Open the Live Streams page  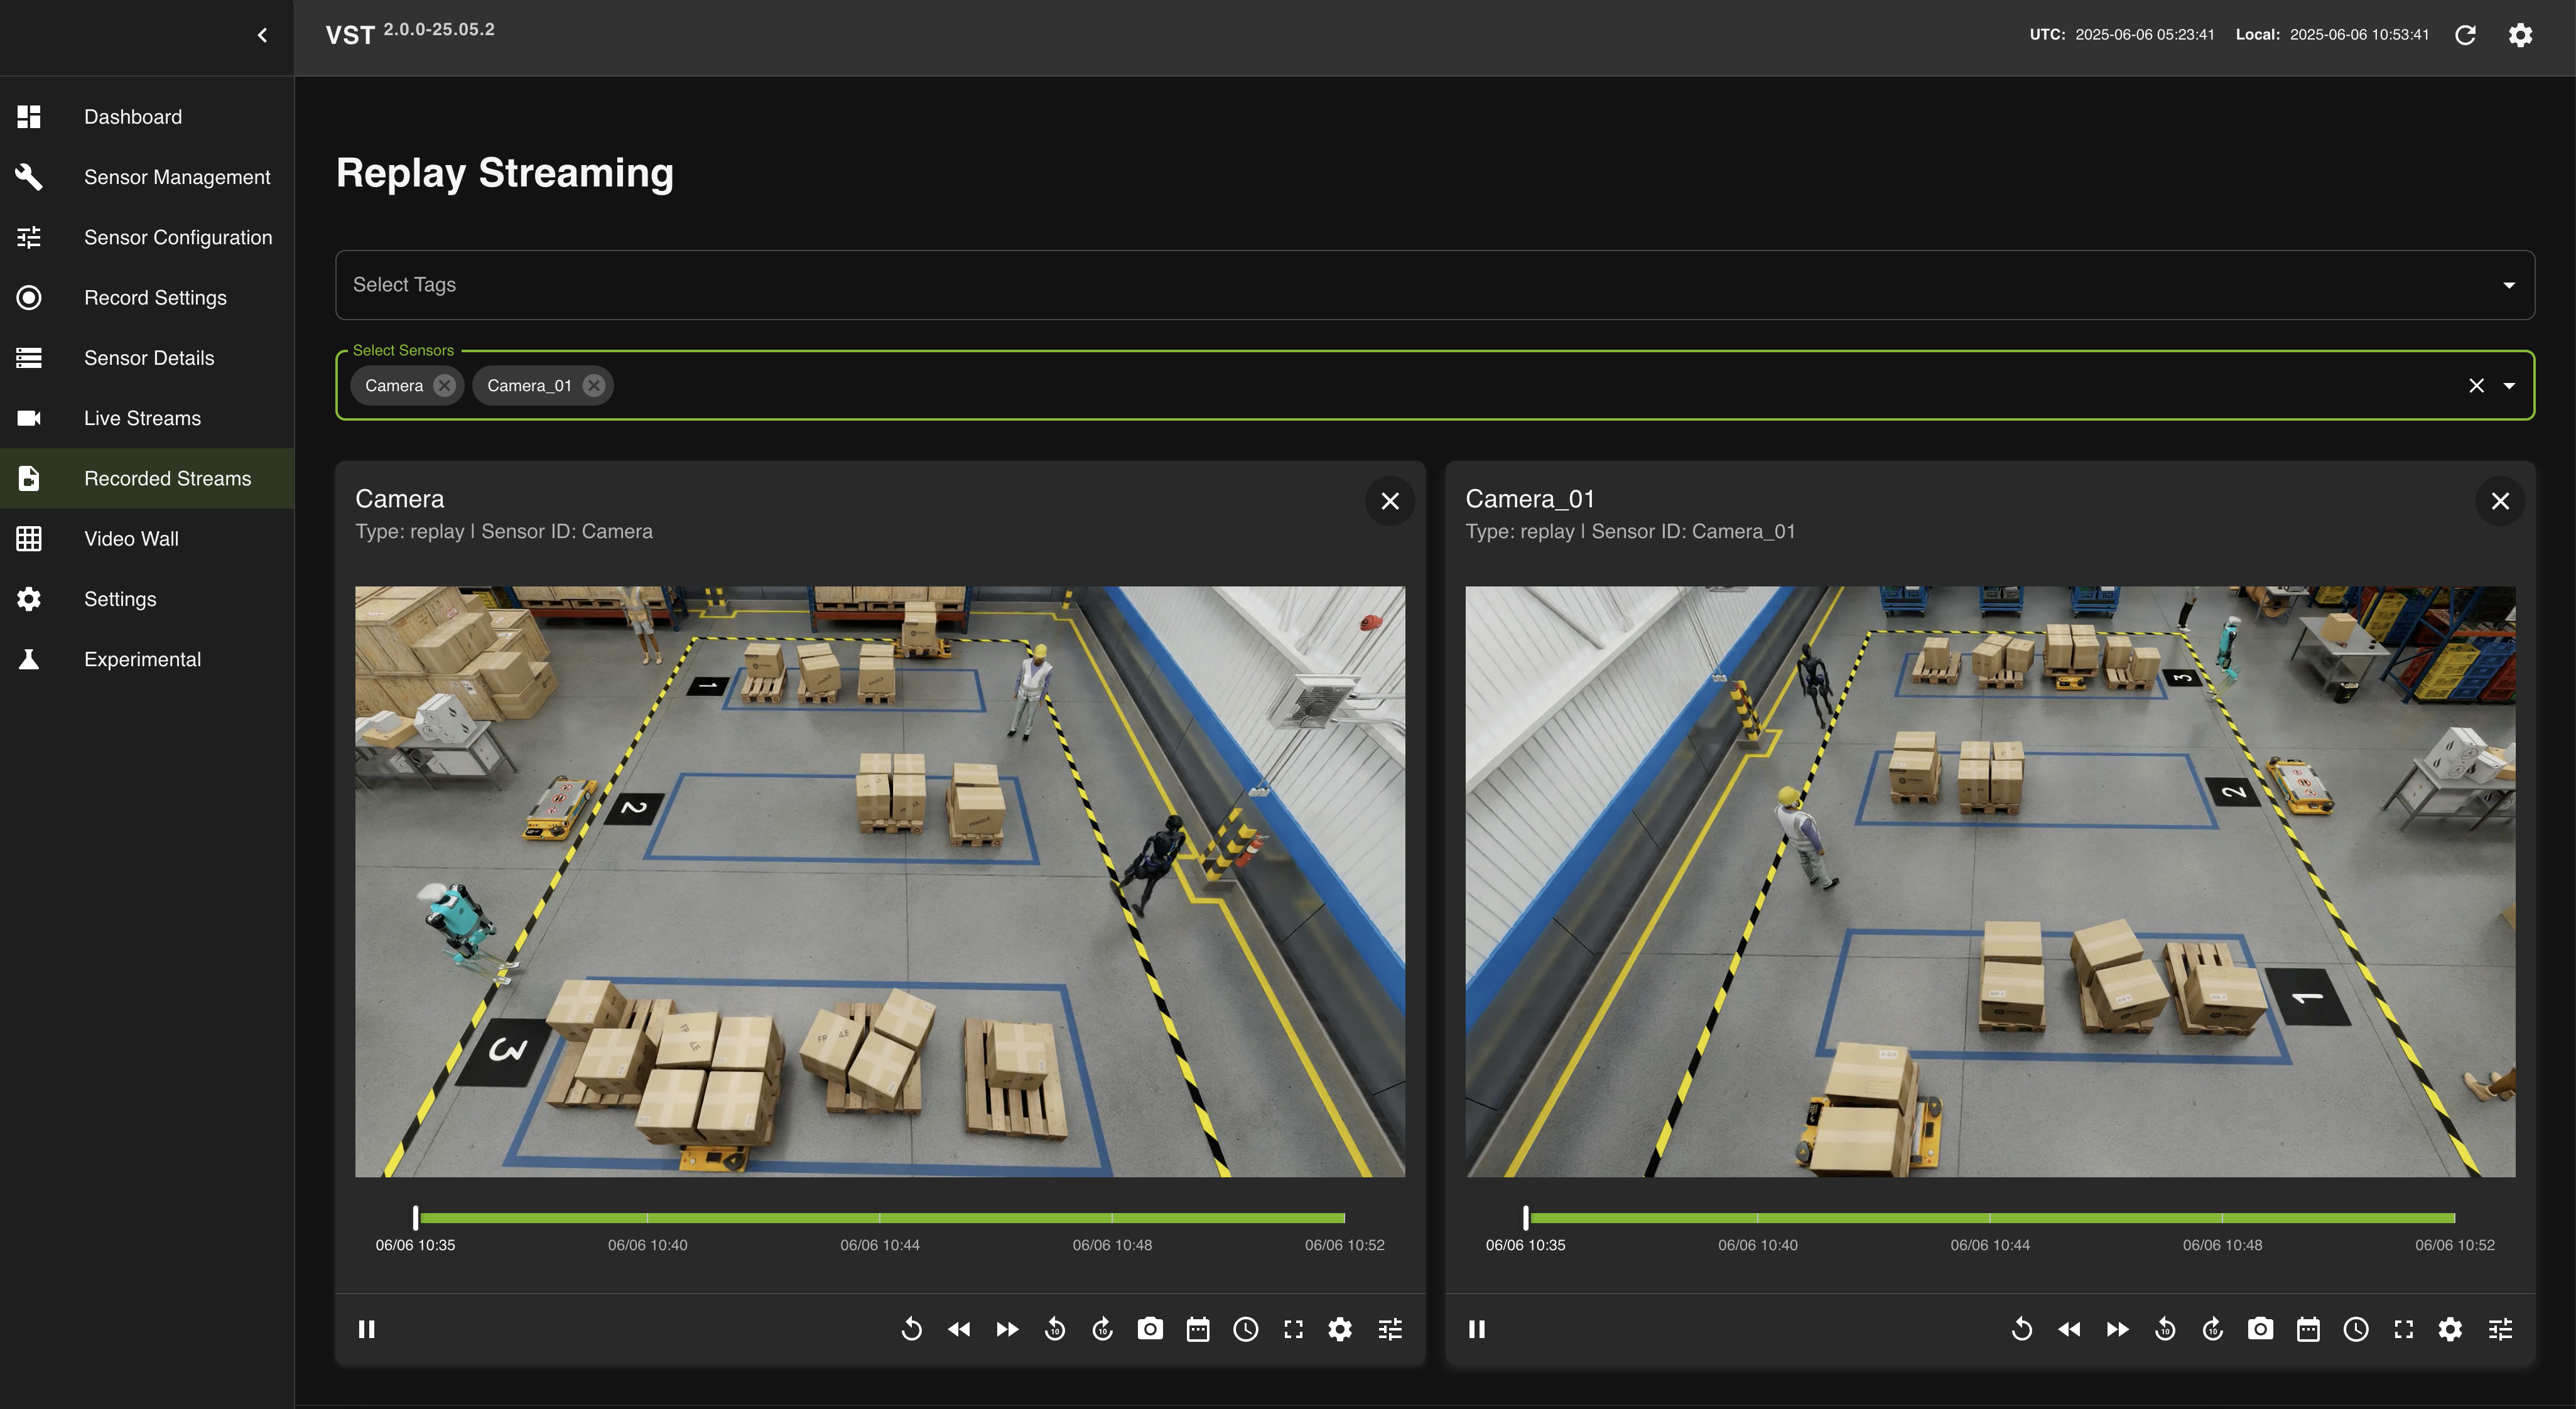[x=142, y=418]
